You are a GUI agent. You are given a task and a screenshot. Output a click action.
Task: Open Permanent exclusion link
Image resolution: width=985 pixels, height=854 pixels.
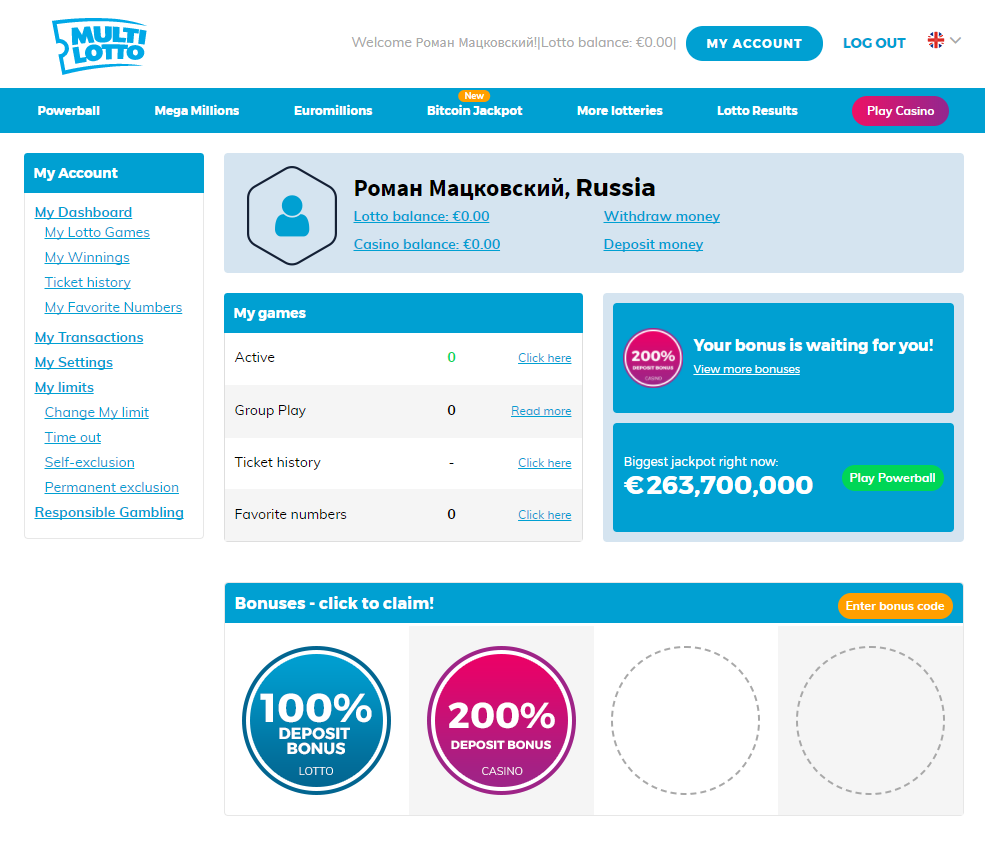click(111, 488)
